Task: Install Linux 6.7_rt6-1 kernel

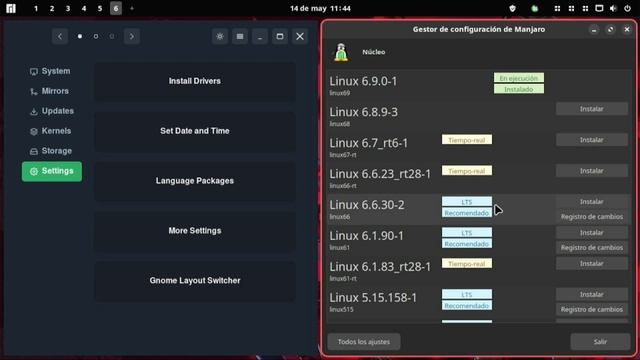Action: (591, 140)
